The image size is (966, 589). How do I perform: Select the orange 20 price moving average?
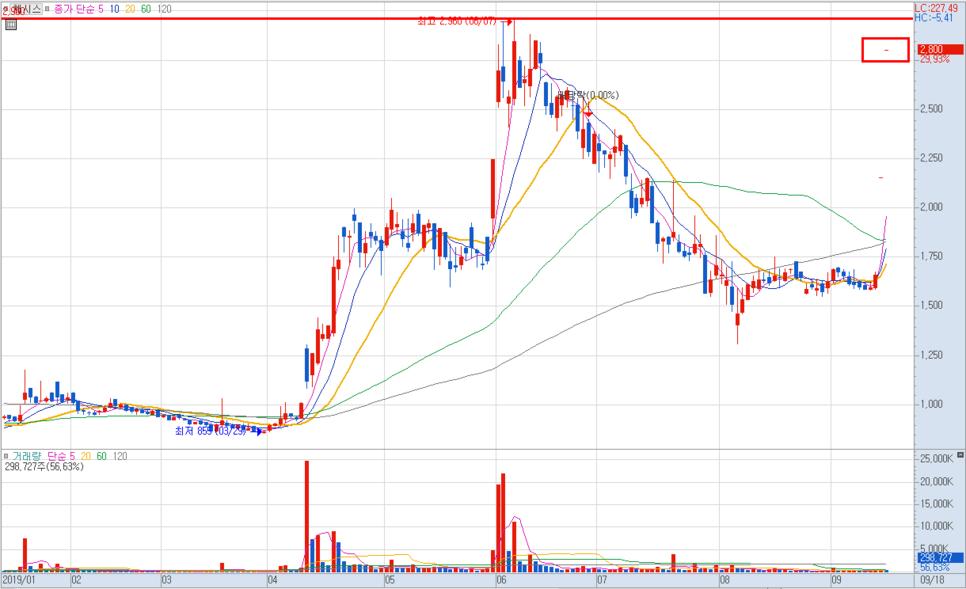130,9
